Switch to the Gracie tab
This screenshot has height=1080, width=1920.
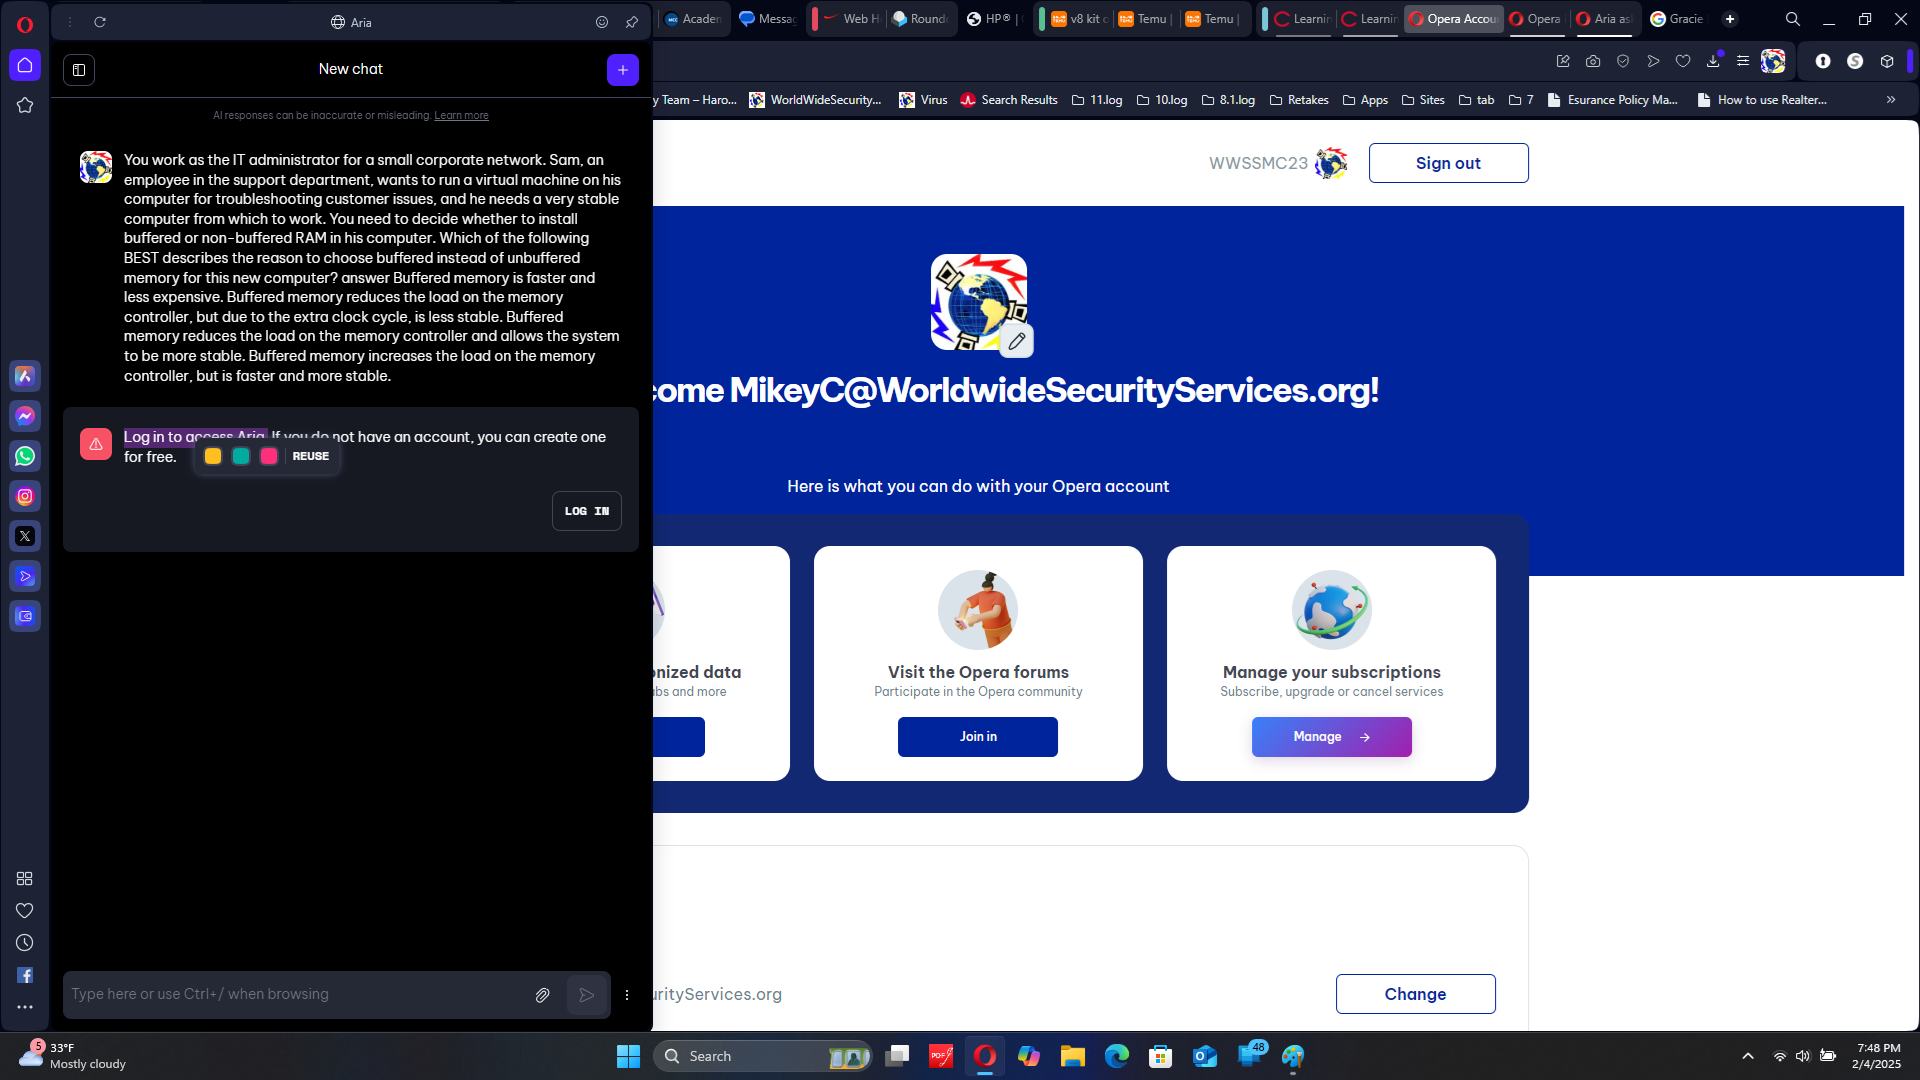click(x=1677, y=19)
